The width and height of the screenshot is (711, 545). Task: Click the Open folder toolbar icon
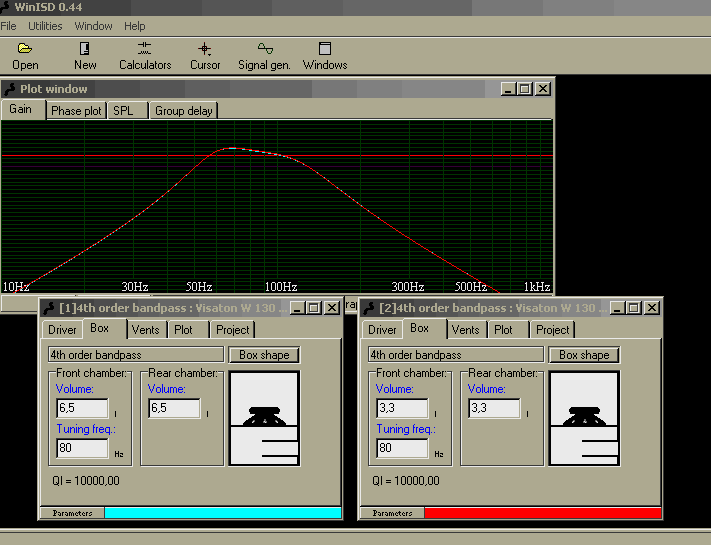click(25, 48)
